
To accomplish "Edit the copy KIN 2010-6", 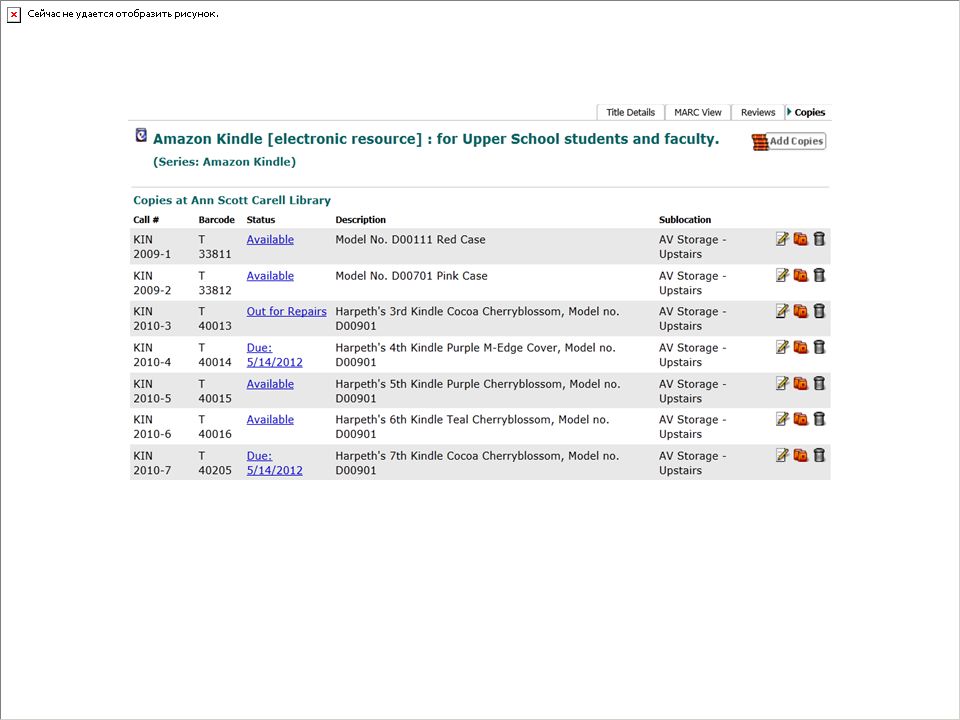I will [782, 419].
